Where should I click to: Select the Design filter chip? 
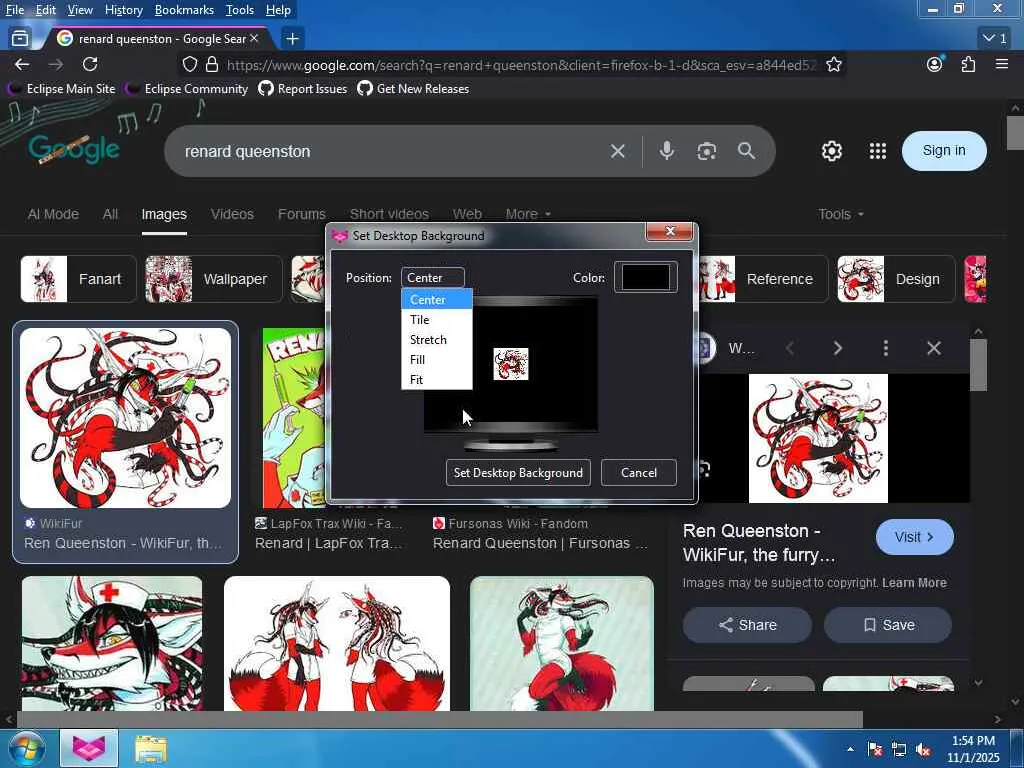pyautogui.click(x=896, y=280)
